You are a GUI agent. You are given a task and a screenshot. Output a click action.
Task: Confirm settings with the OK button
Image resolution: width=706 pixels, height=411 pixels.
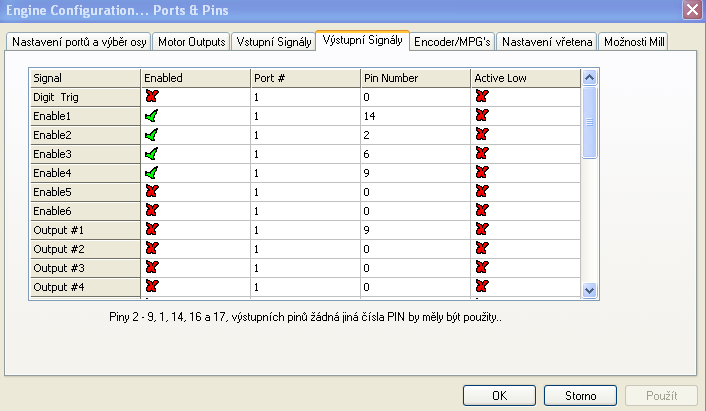click(500, 395)
